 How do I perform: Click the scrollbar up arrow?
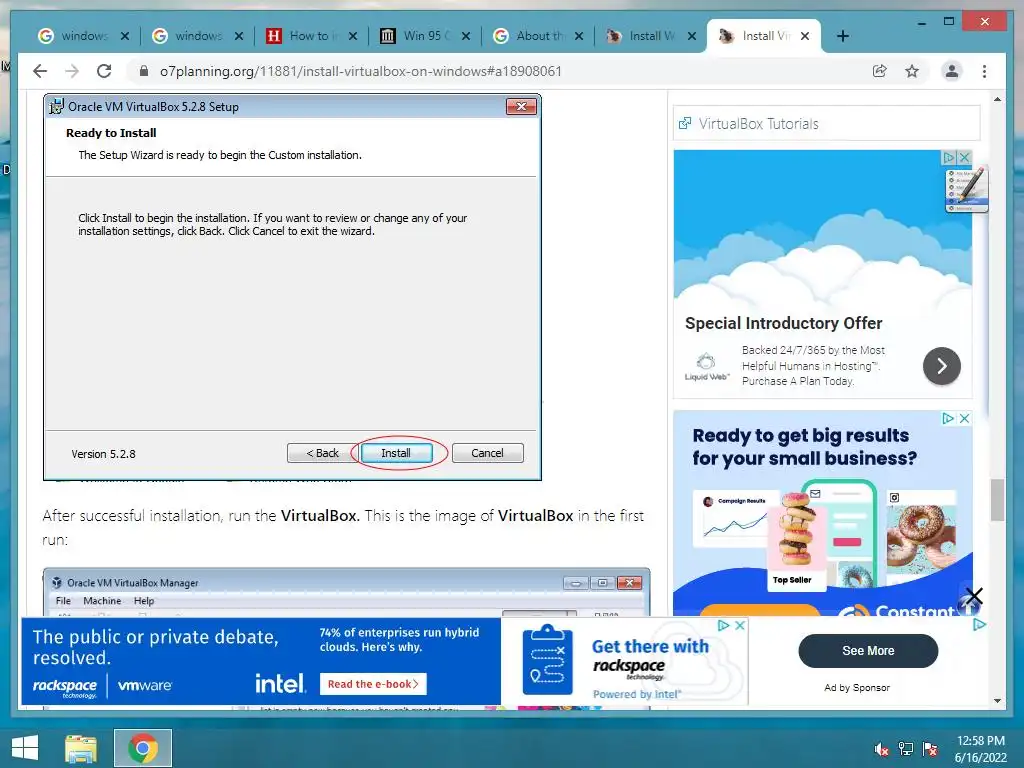click(997, 99)
